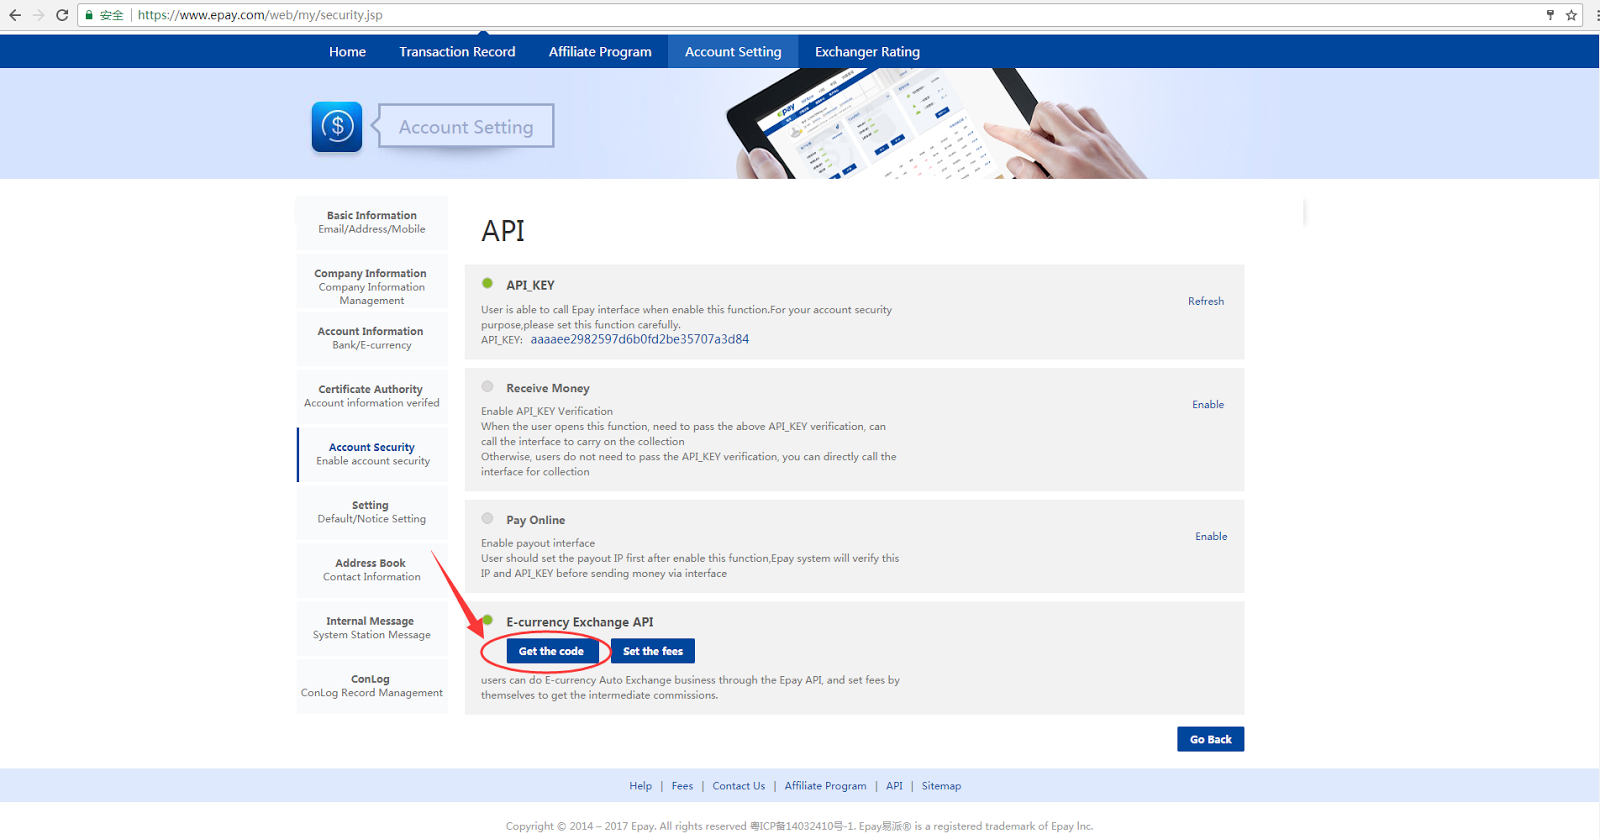1600x839 pixels.
Task: Open ConLog Record Management sidebar item
Action: [372, 686]
